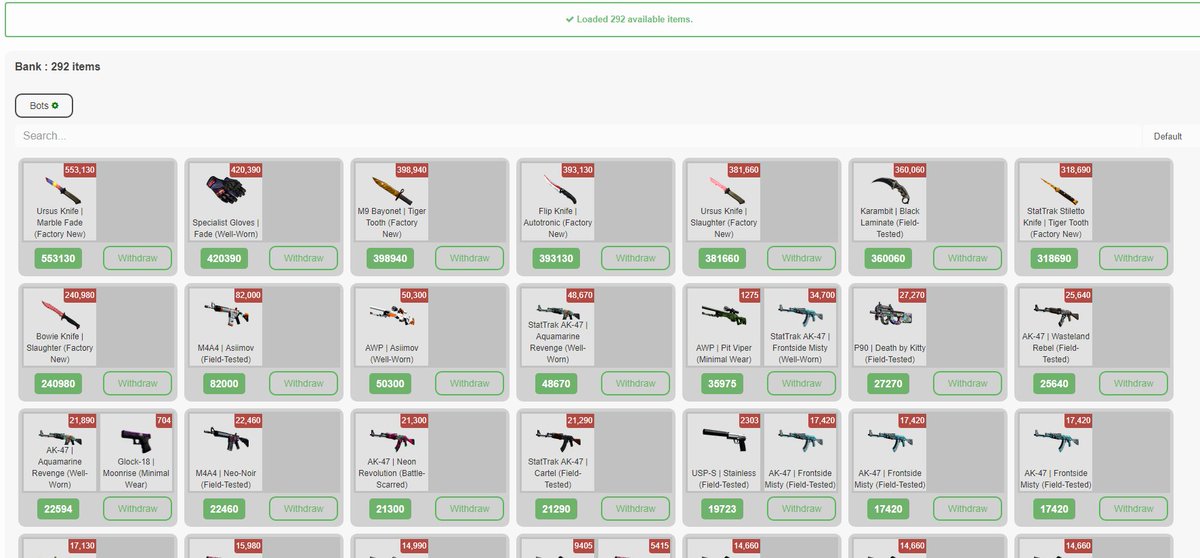
Task: Select StatTrak AK-47 Frontside Misty Well-Worn
Action: click(801, 327)
